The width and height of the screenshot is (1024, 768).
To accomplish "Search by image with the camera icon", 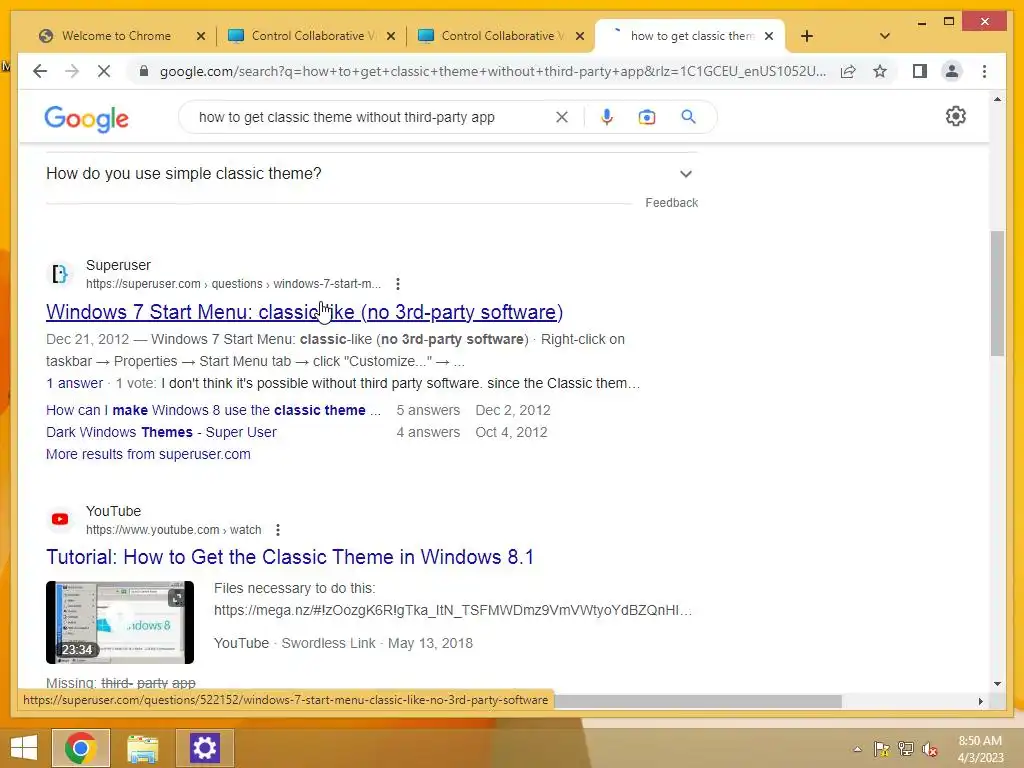I will click(647, 117).
